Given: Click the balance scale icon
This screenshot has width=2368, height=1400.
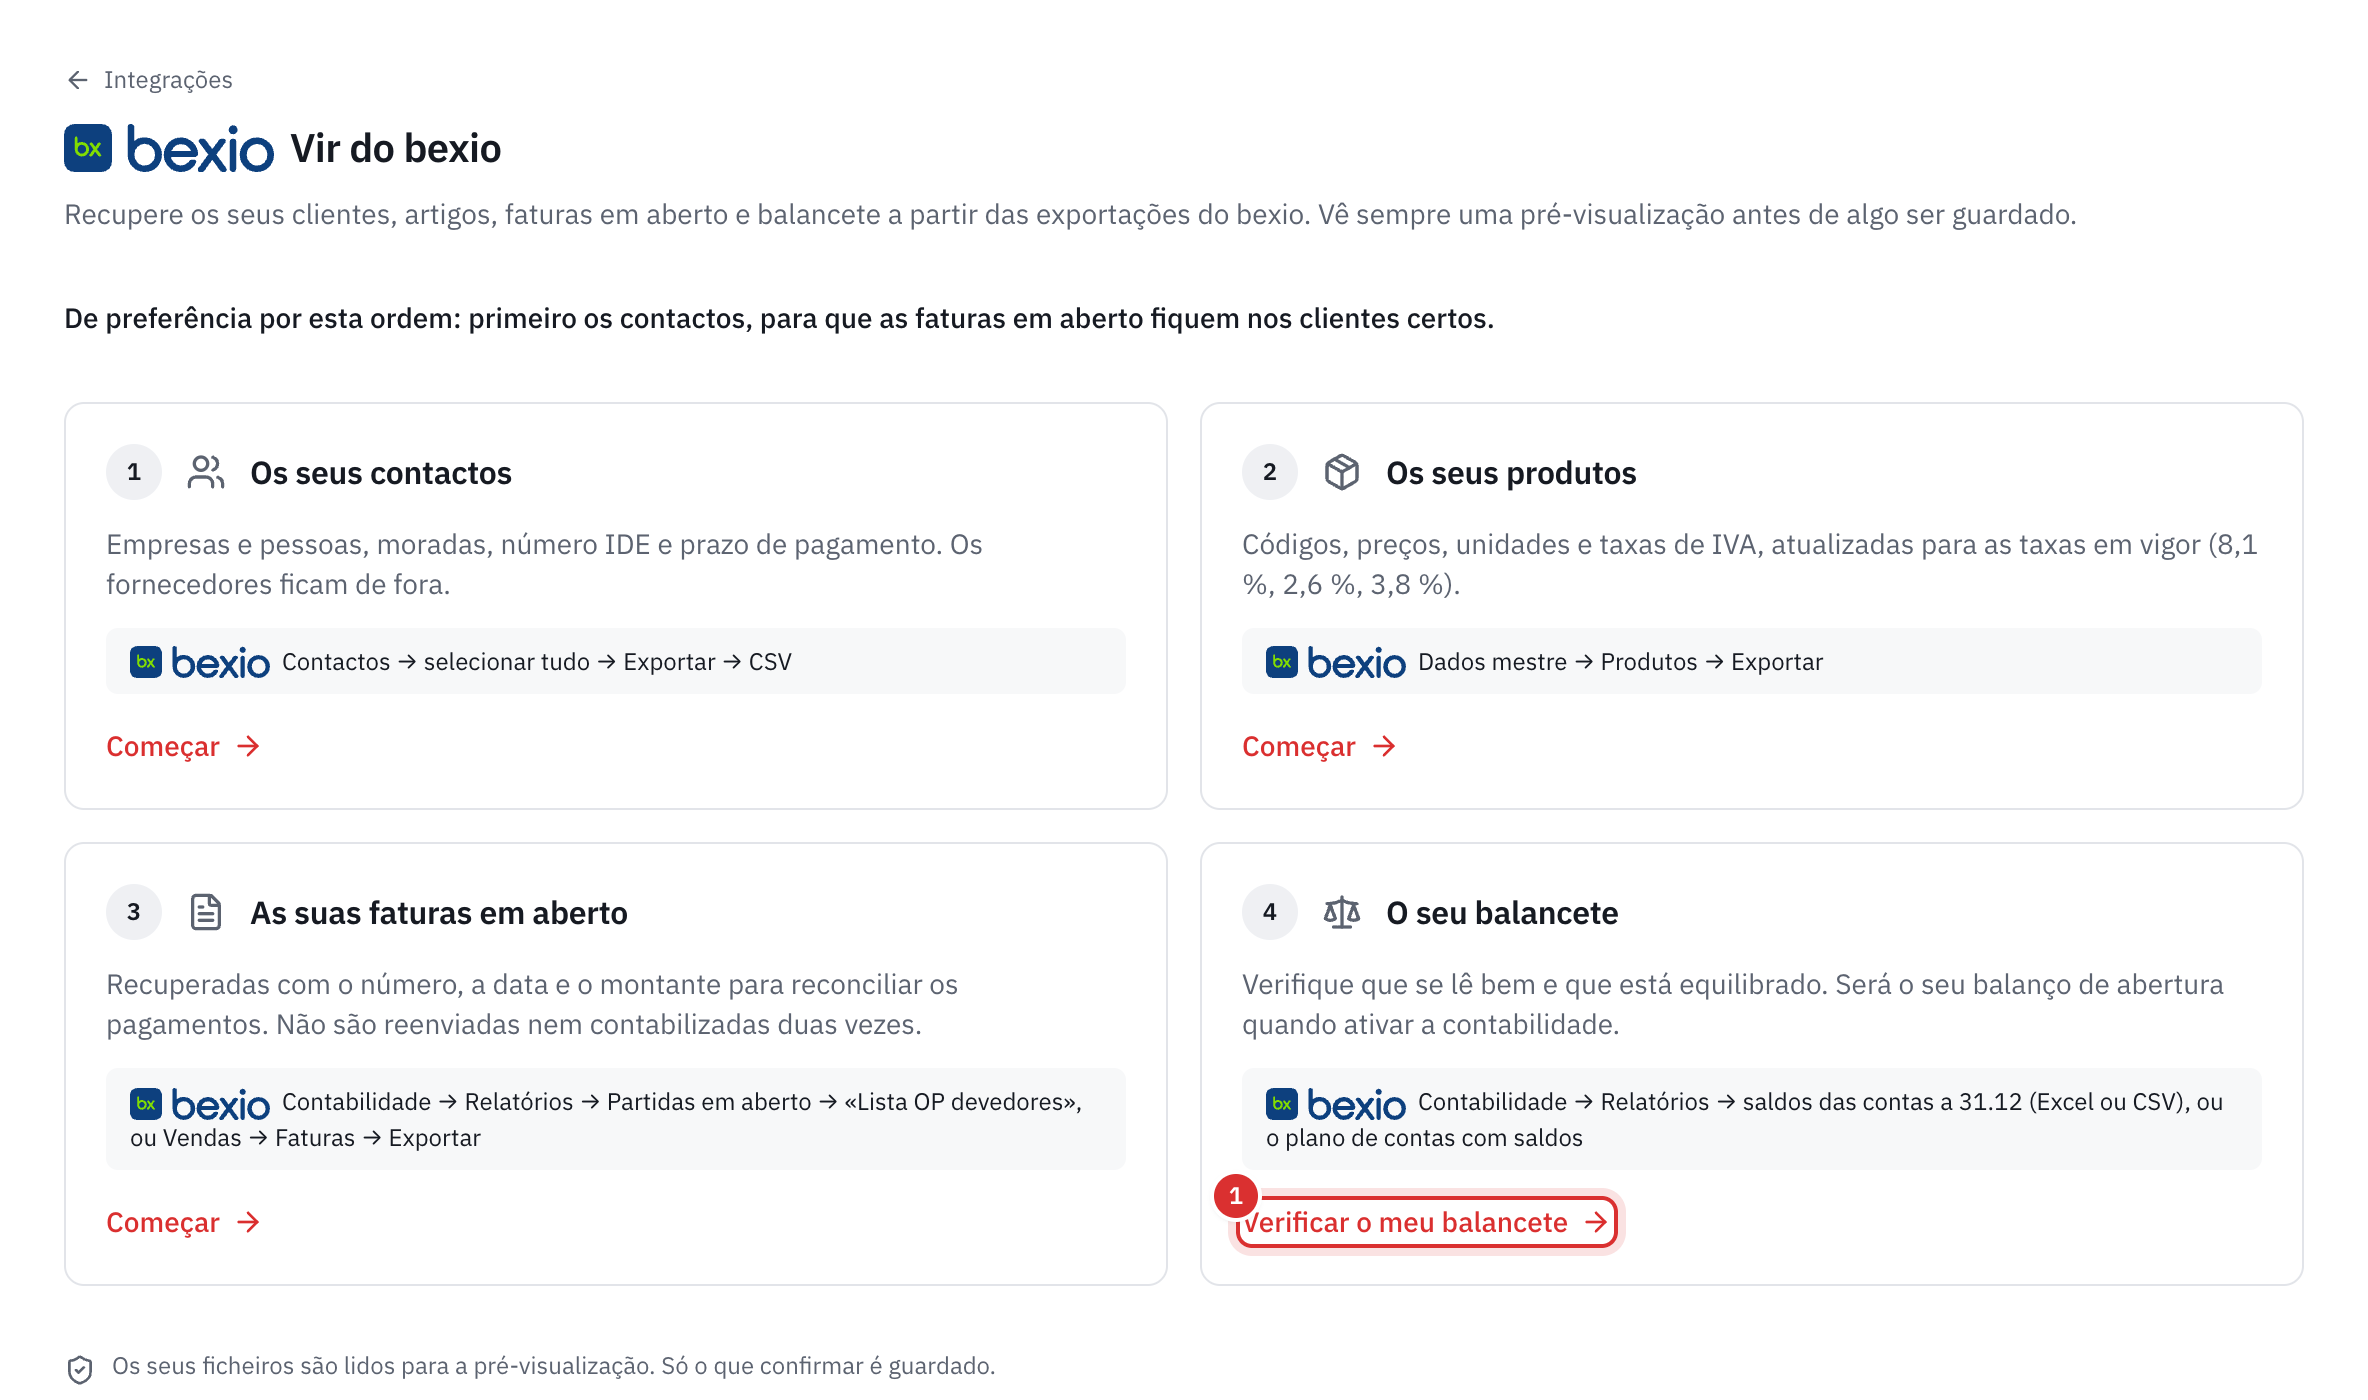Looking at the screenshot, I should tap(1342, 913).
